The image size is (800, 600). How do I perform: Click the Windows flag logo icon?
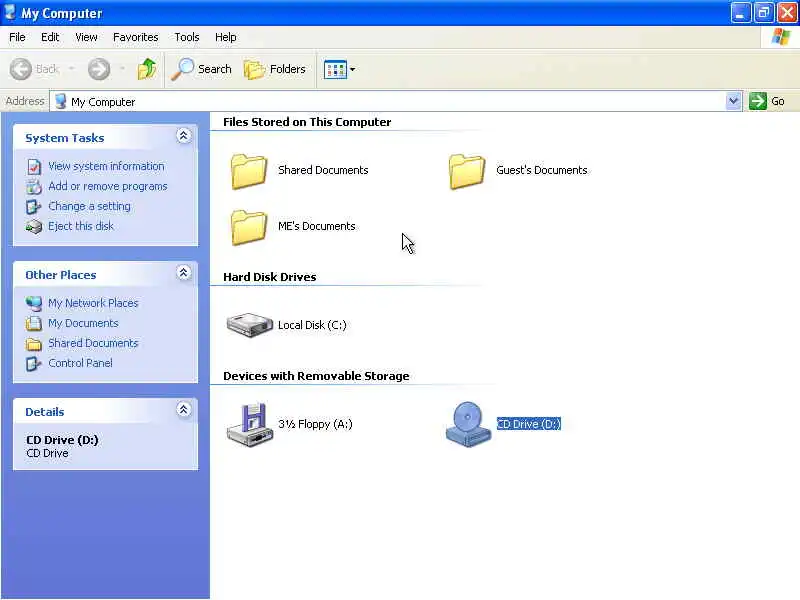coord(781,37)
